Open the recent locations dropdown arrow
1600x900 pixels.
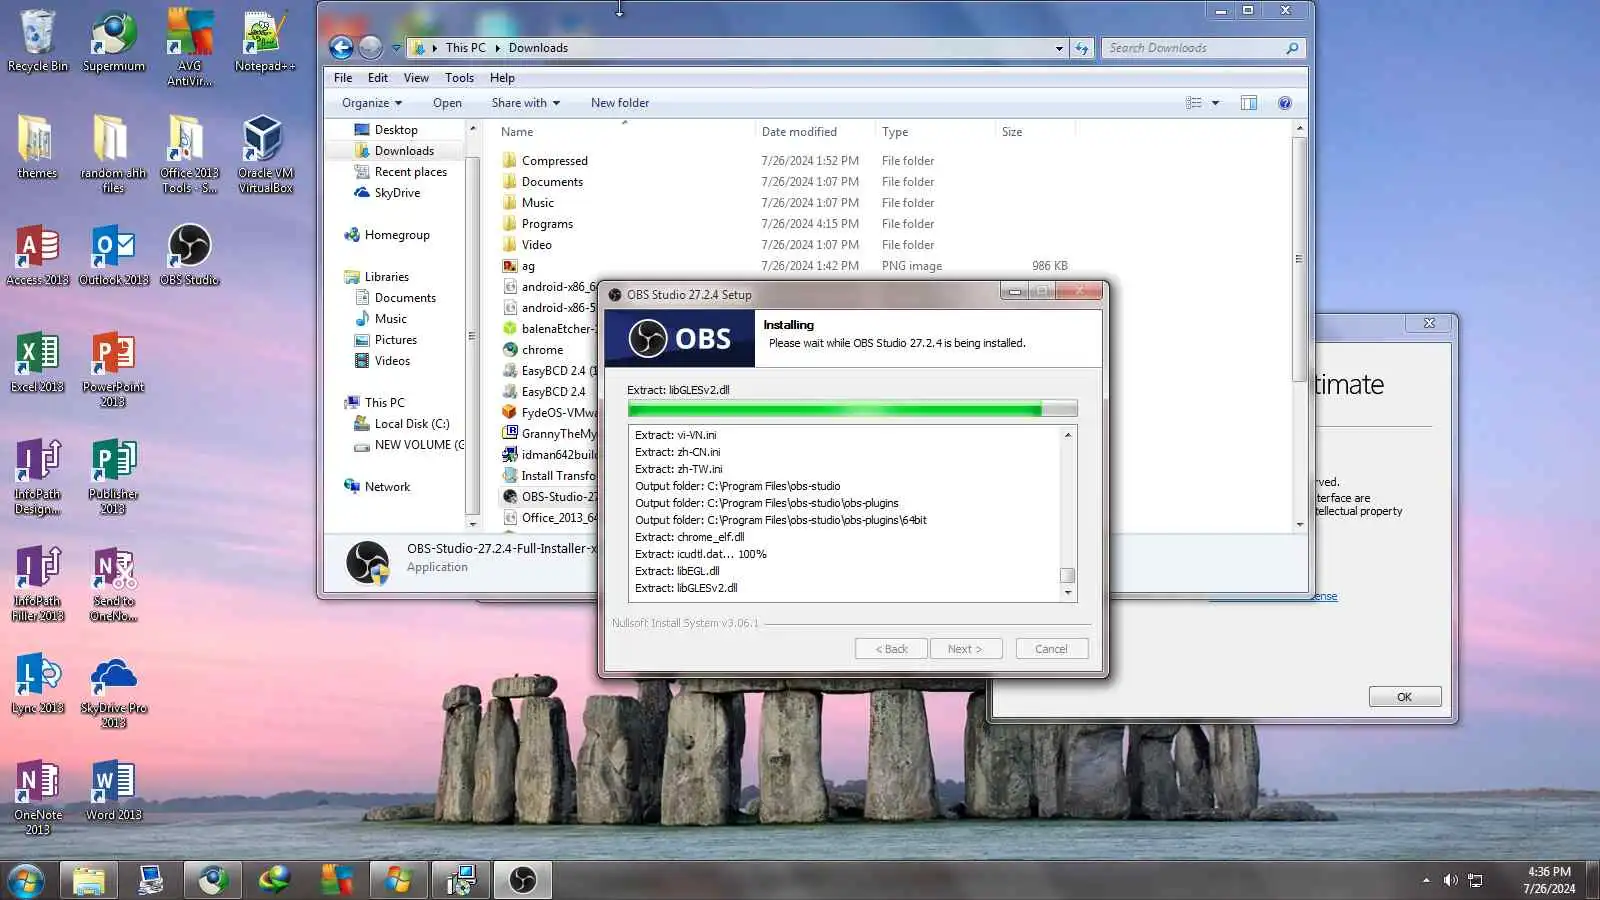point(396,48)
